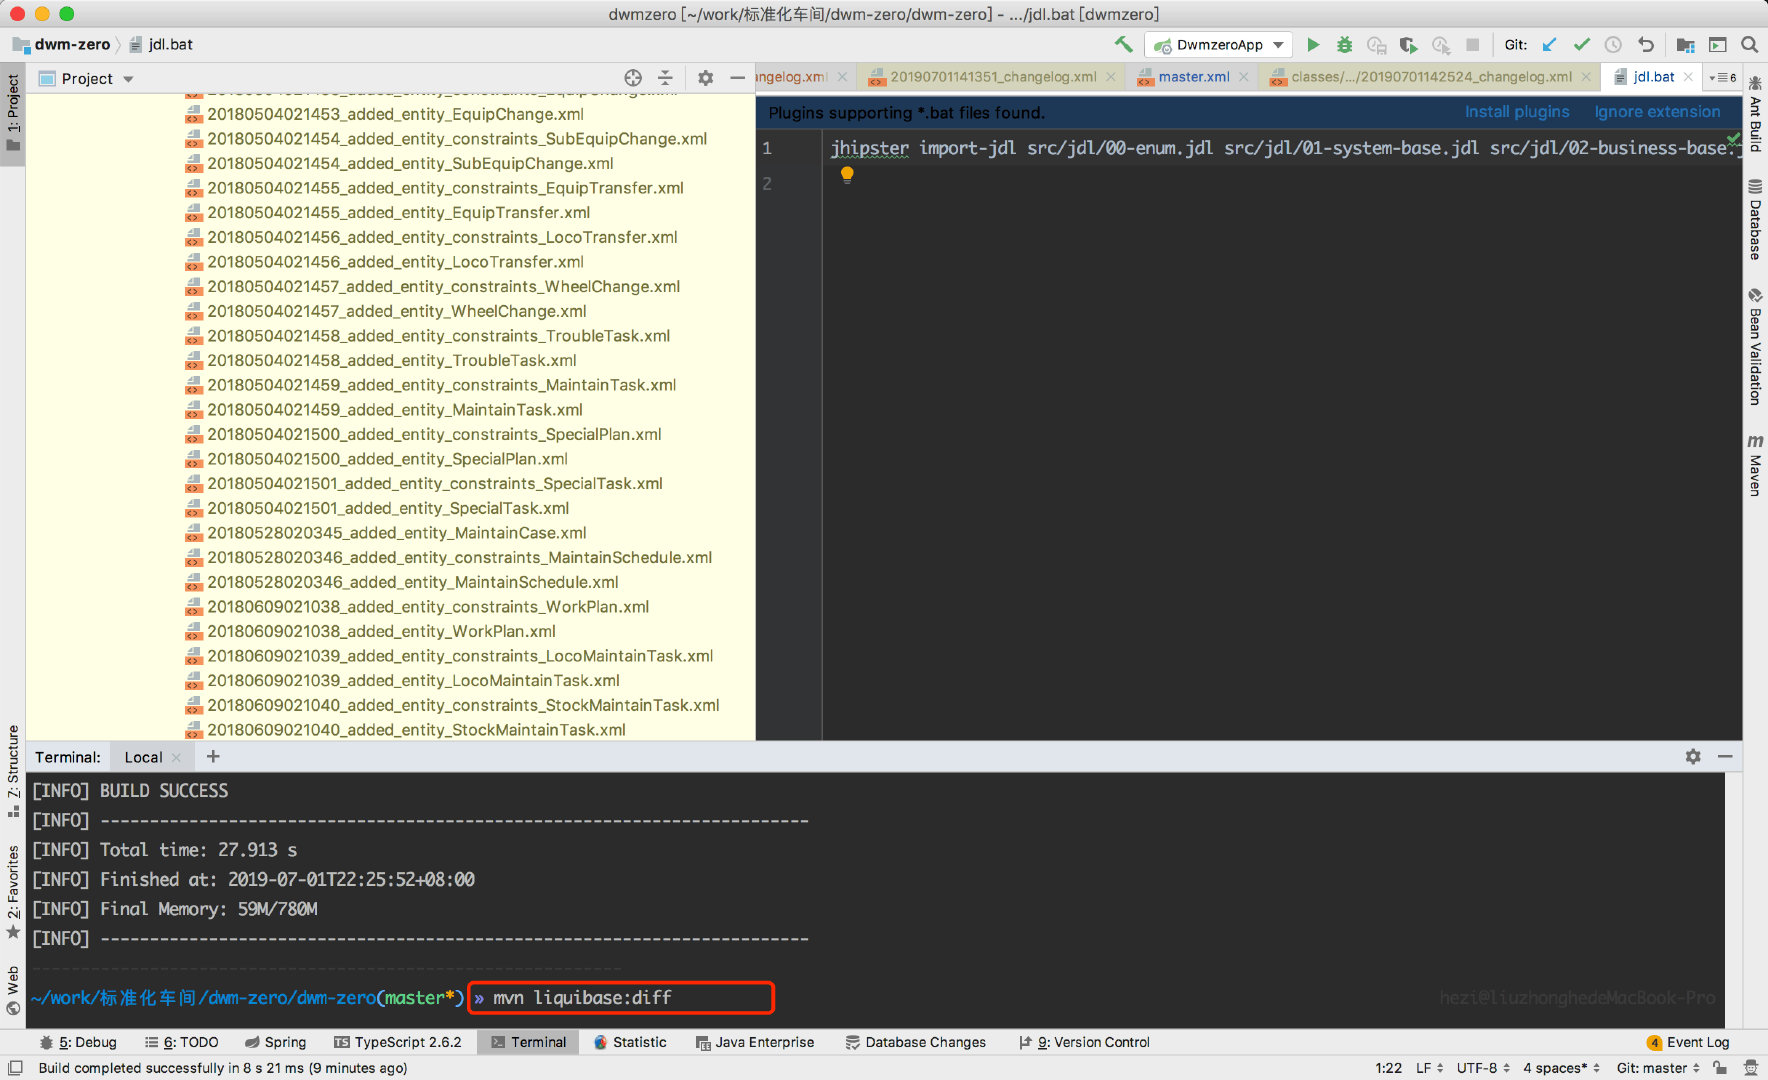The width and height of the screenshot is (1768, 1080).
Task: Update project from Git arrow icon
Action: click(1549, 44)
